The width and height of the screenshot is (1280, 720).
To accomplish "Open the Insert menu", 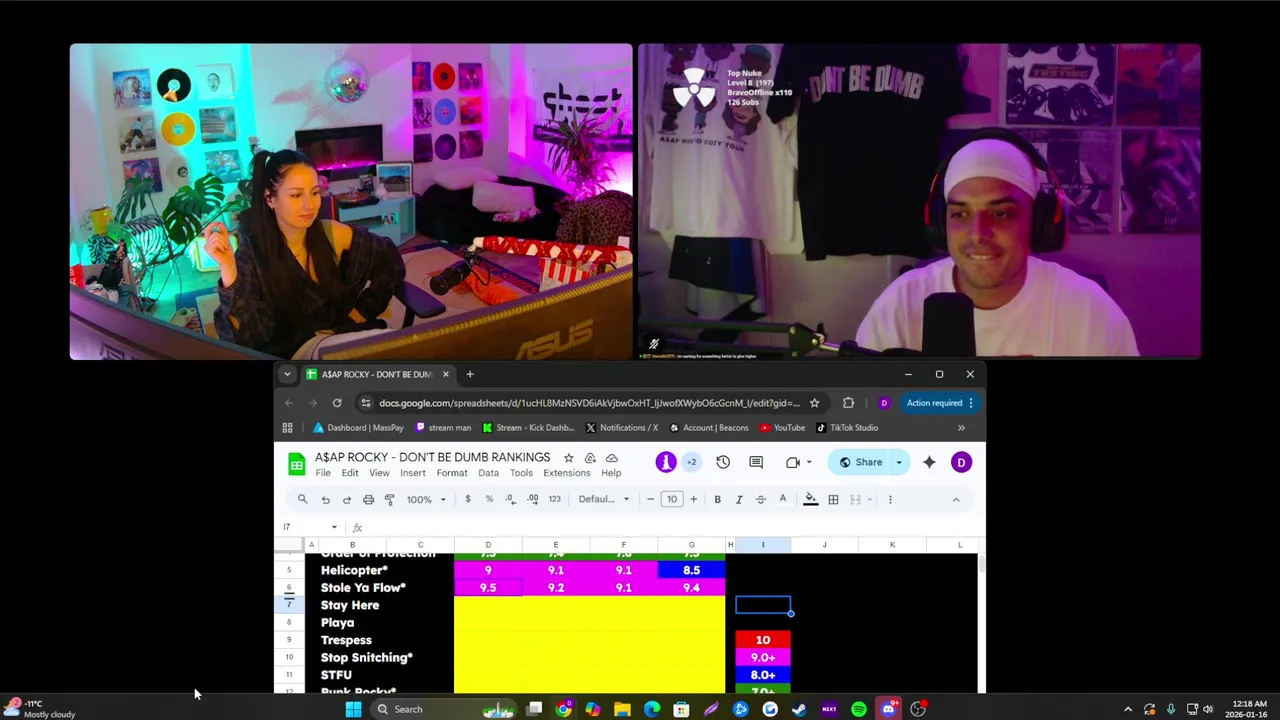I will click(412, 473).
